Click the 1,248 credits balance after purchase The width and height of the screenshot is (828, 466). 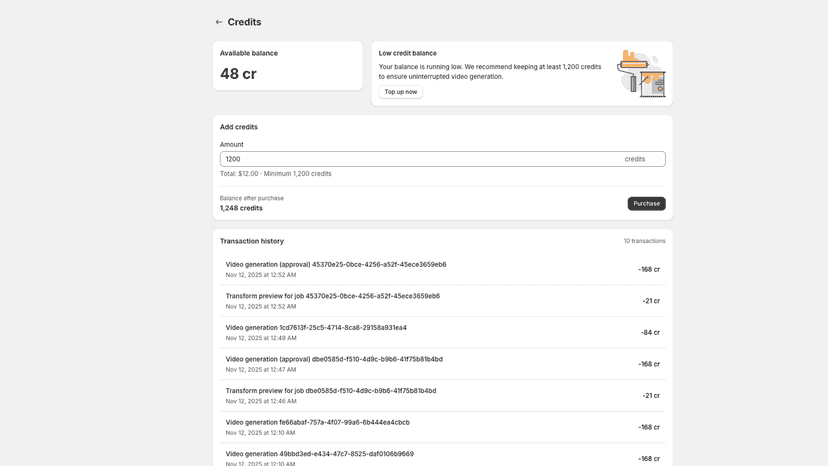[x=241, y=208]
